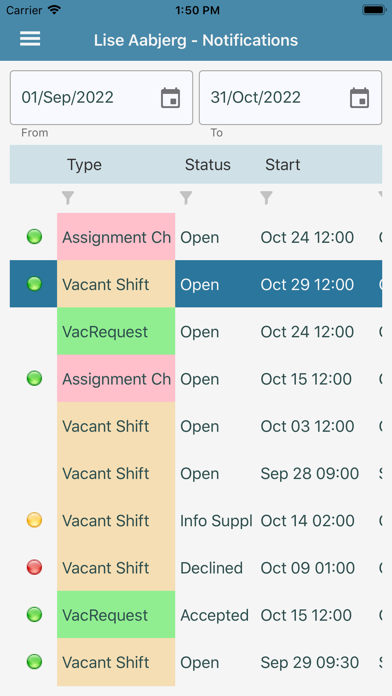Click pink Assignment Ch cell for Oct 15
Viewport: 392px width, 696px height.
pos(116,379)
